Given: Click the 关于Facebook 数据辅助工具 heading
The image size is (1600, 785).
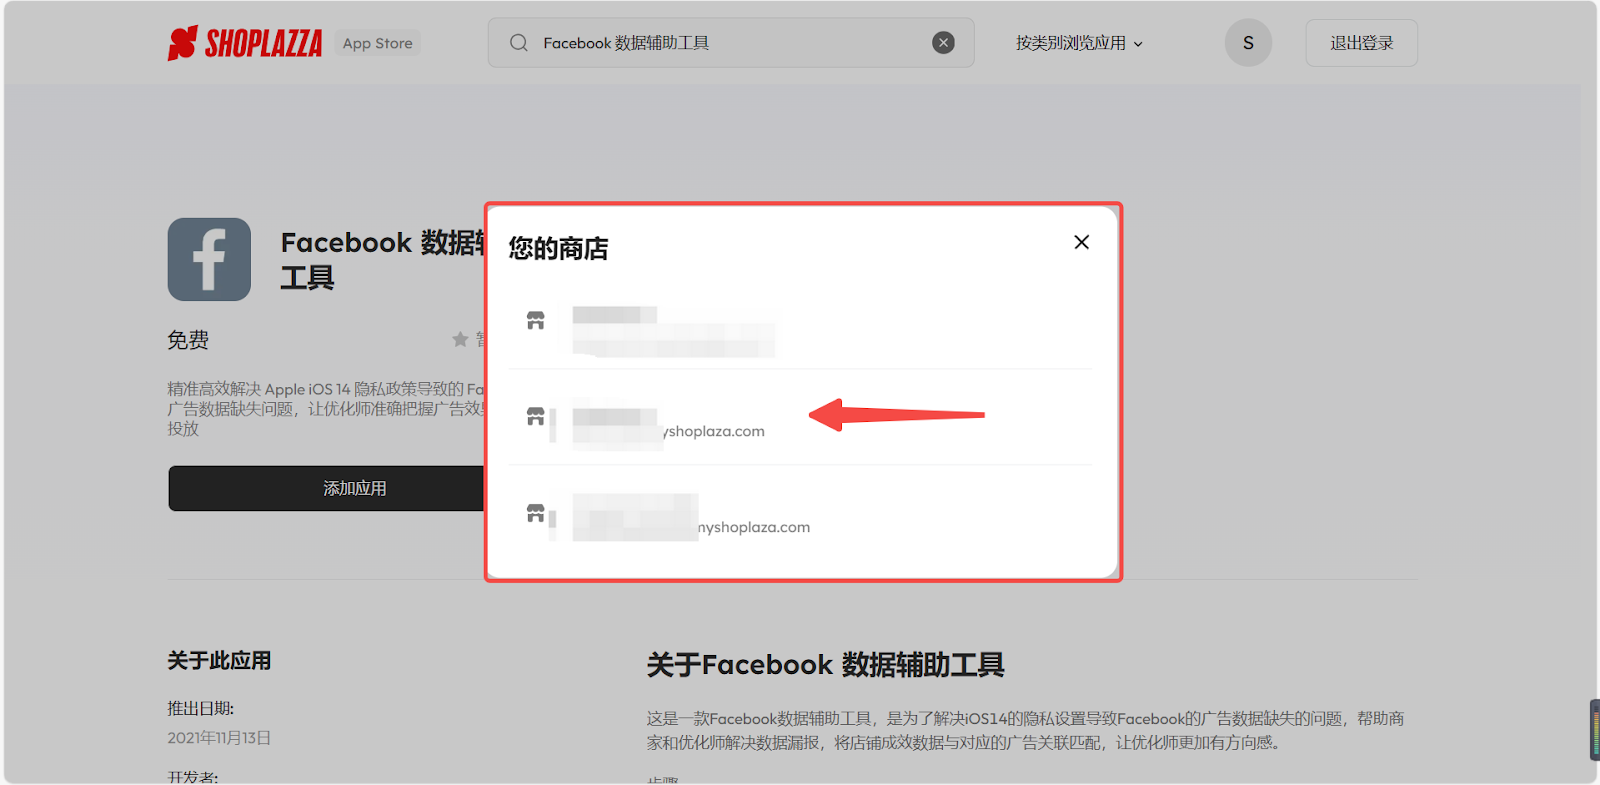Looking at the screenshot, I should pos(825,665).
